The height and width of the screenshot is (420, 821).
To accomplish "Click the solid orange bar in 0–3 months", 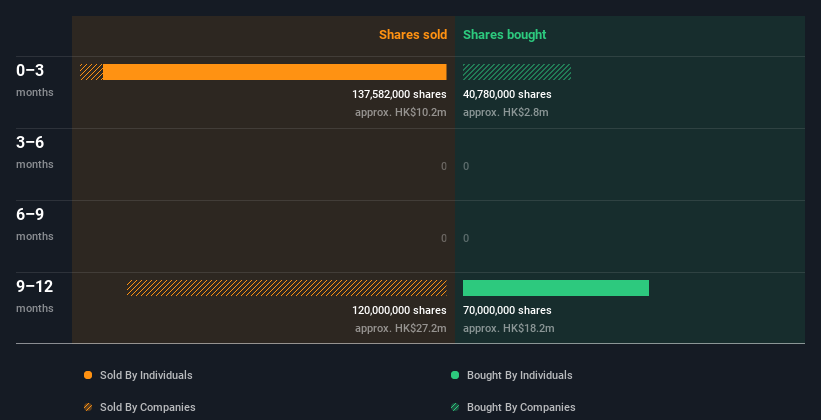I will click(x=275, y=72).
